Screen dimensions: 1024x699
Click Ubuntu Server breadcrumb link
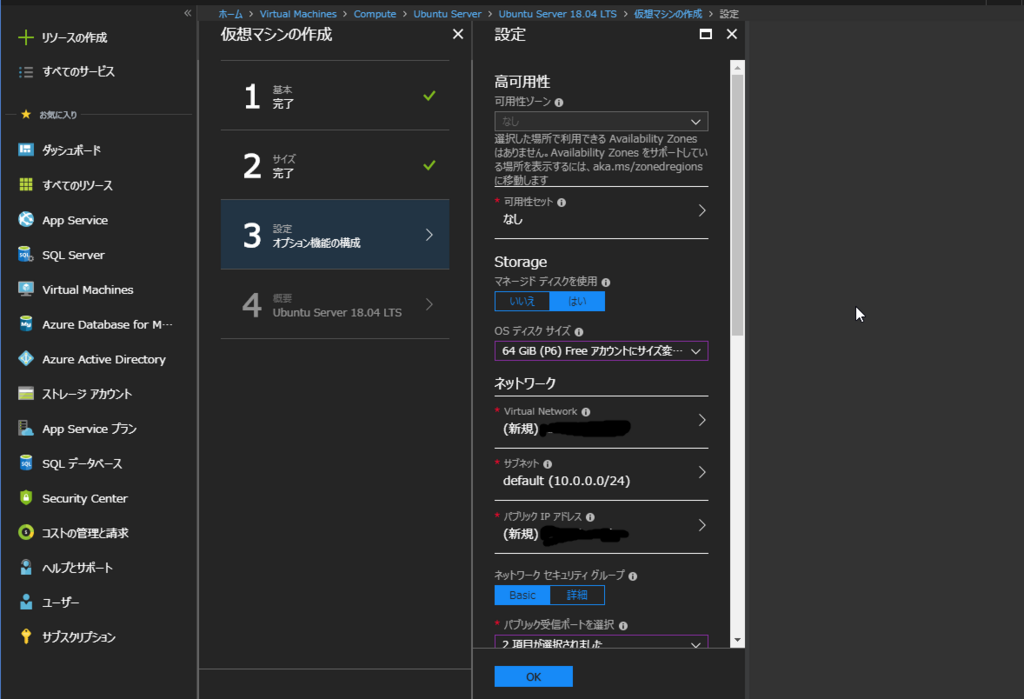pos(447,14)
